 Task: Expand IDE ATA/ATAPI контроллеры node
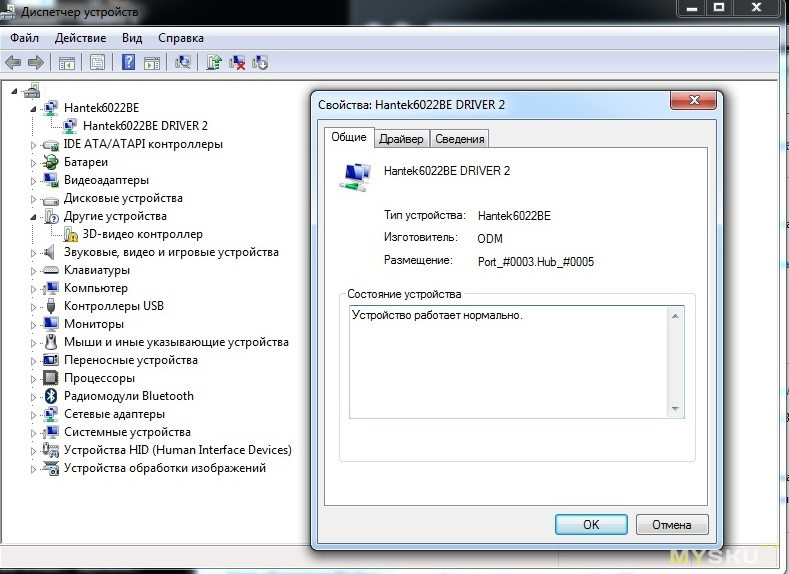click(x=33, y=145)
